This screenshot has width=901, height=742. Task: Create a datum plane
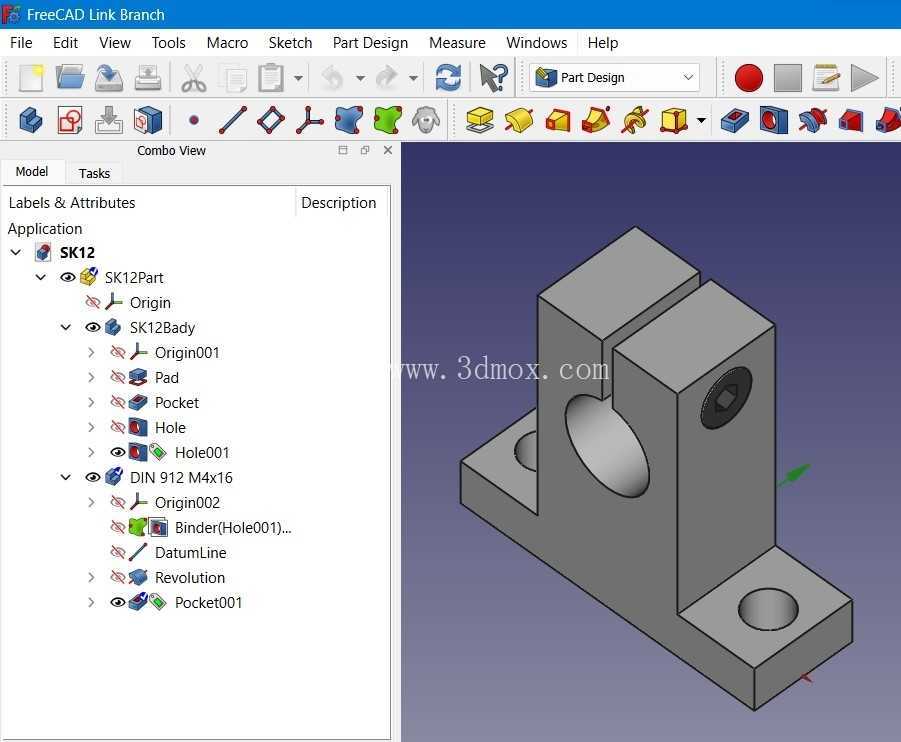(x=271, y=120)
